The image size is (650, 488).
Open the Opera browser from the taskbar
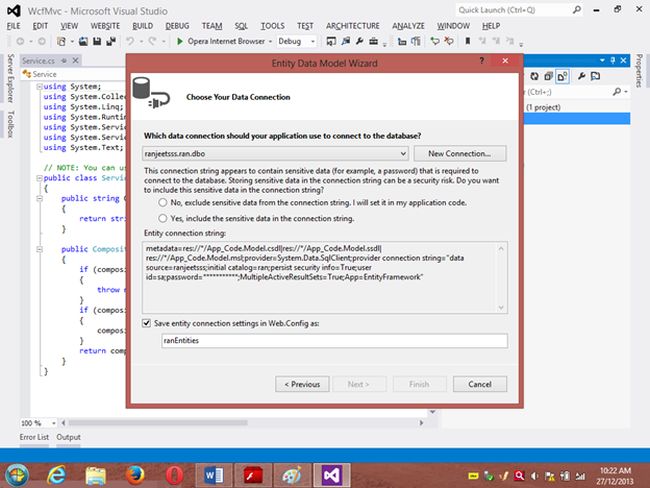coord(175,475)
